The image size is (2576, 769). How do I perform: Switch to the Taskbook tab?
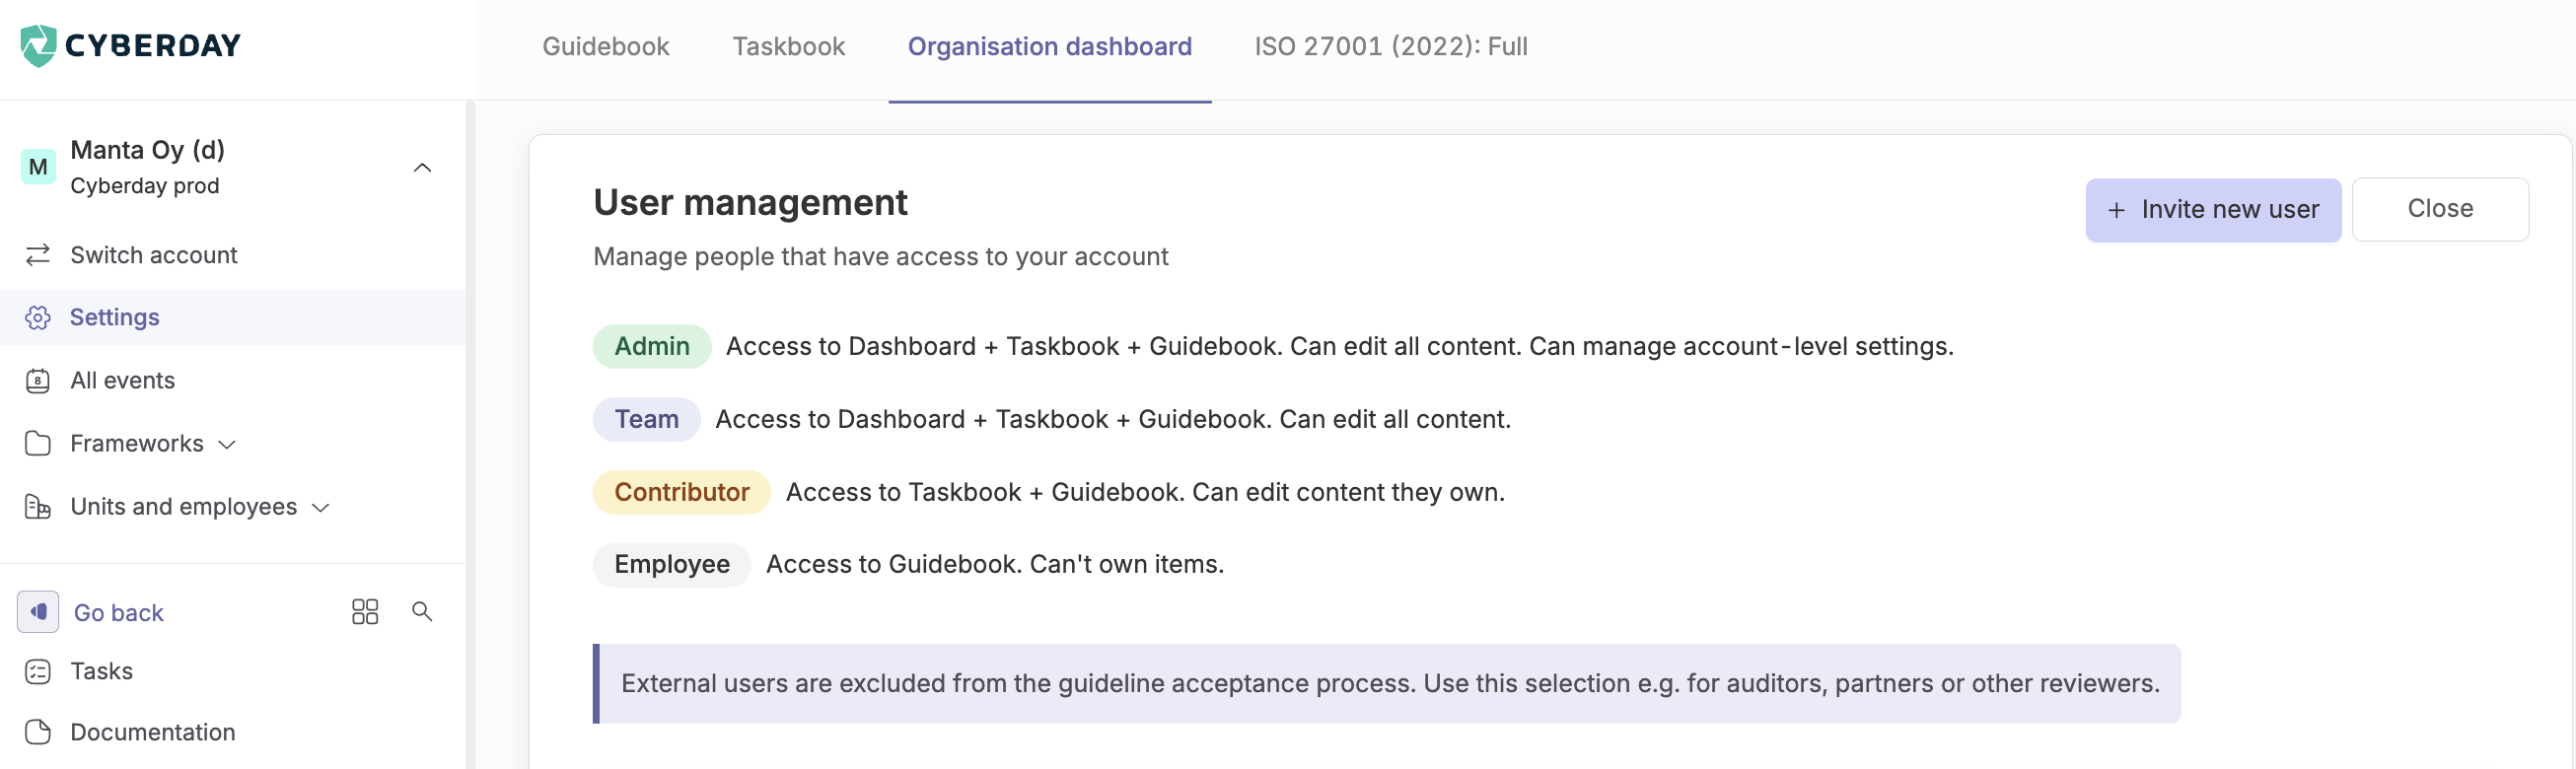point(789,47)
